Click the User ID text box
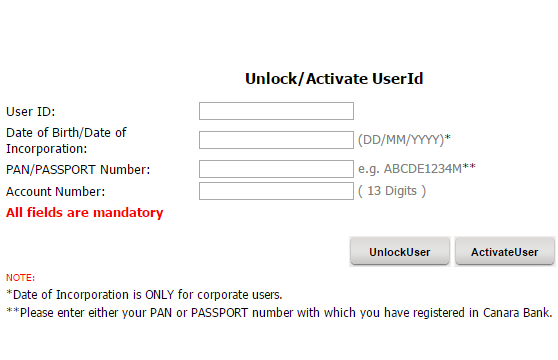This screenshot has width=558, height=360. click(276, 111)
